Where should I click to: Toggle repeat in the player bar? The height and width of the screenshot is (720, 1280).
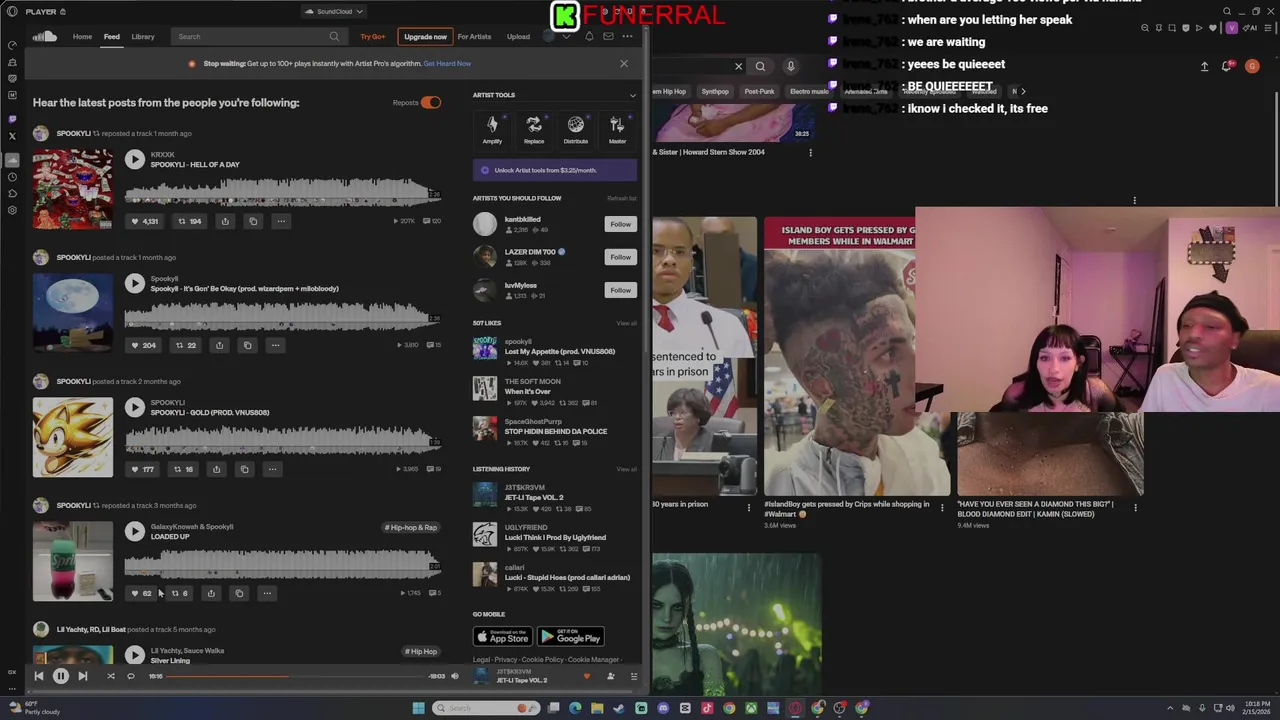pyautogui.click(x=130, y=677)
